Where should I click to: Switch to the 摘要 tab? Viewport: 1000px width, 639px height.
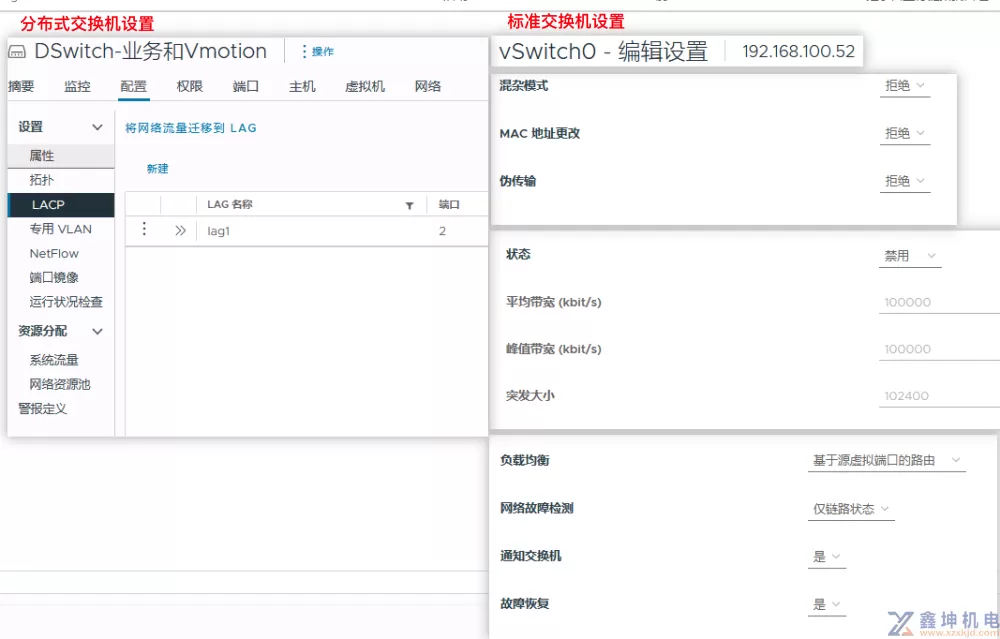click(x=21, y=86)
